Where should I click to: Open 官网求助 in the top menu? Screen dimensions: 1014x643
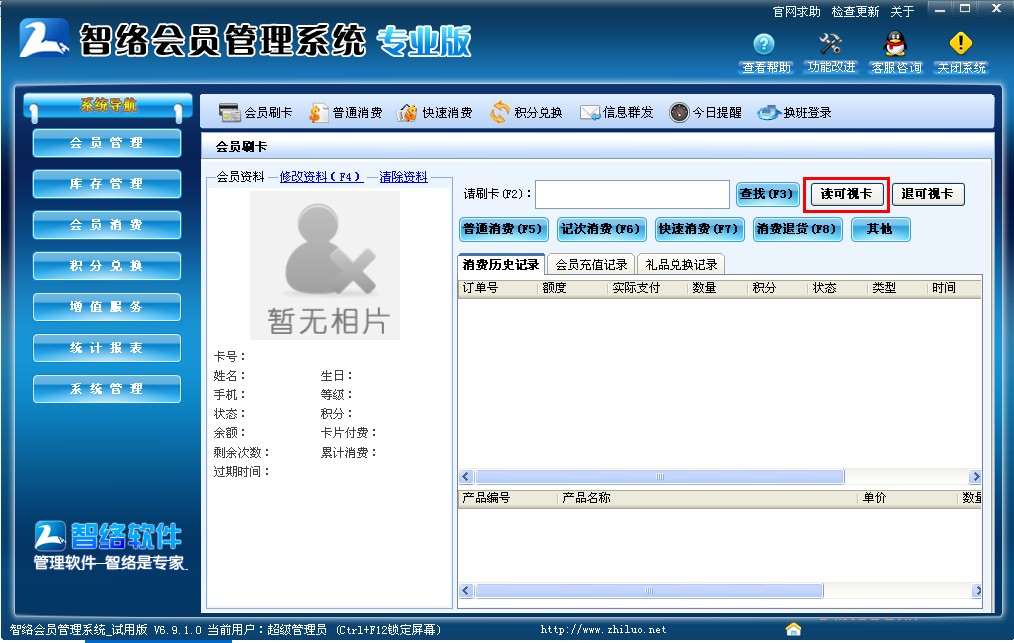click(796, 12)
